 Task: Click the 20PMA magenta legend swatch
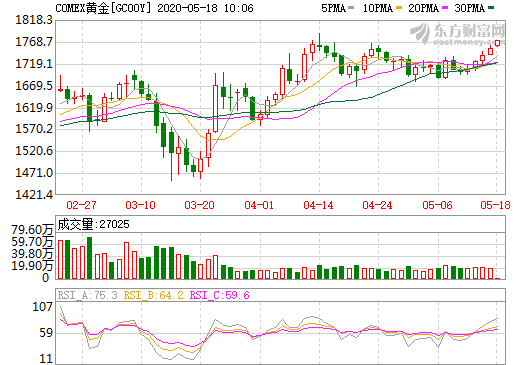click(x=445, y=8)
